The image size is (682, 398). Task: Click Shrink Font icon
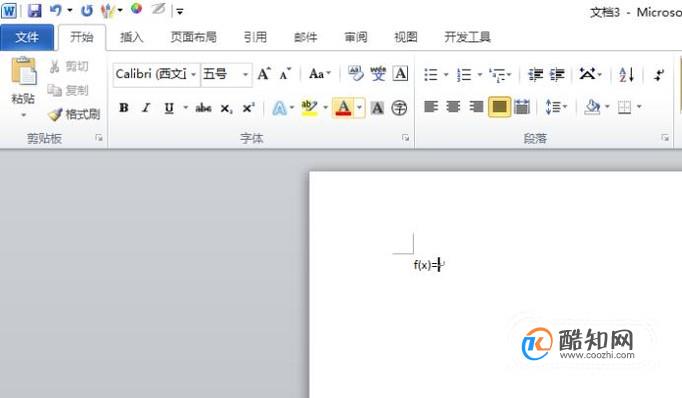click(x=285, y=74)
